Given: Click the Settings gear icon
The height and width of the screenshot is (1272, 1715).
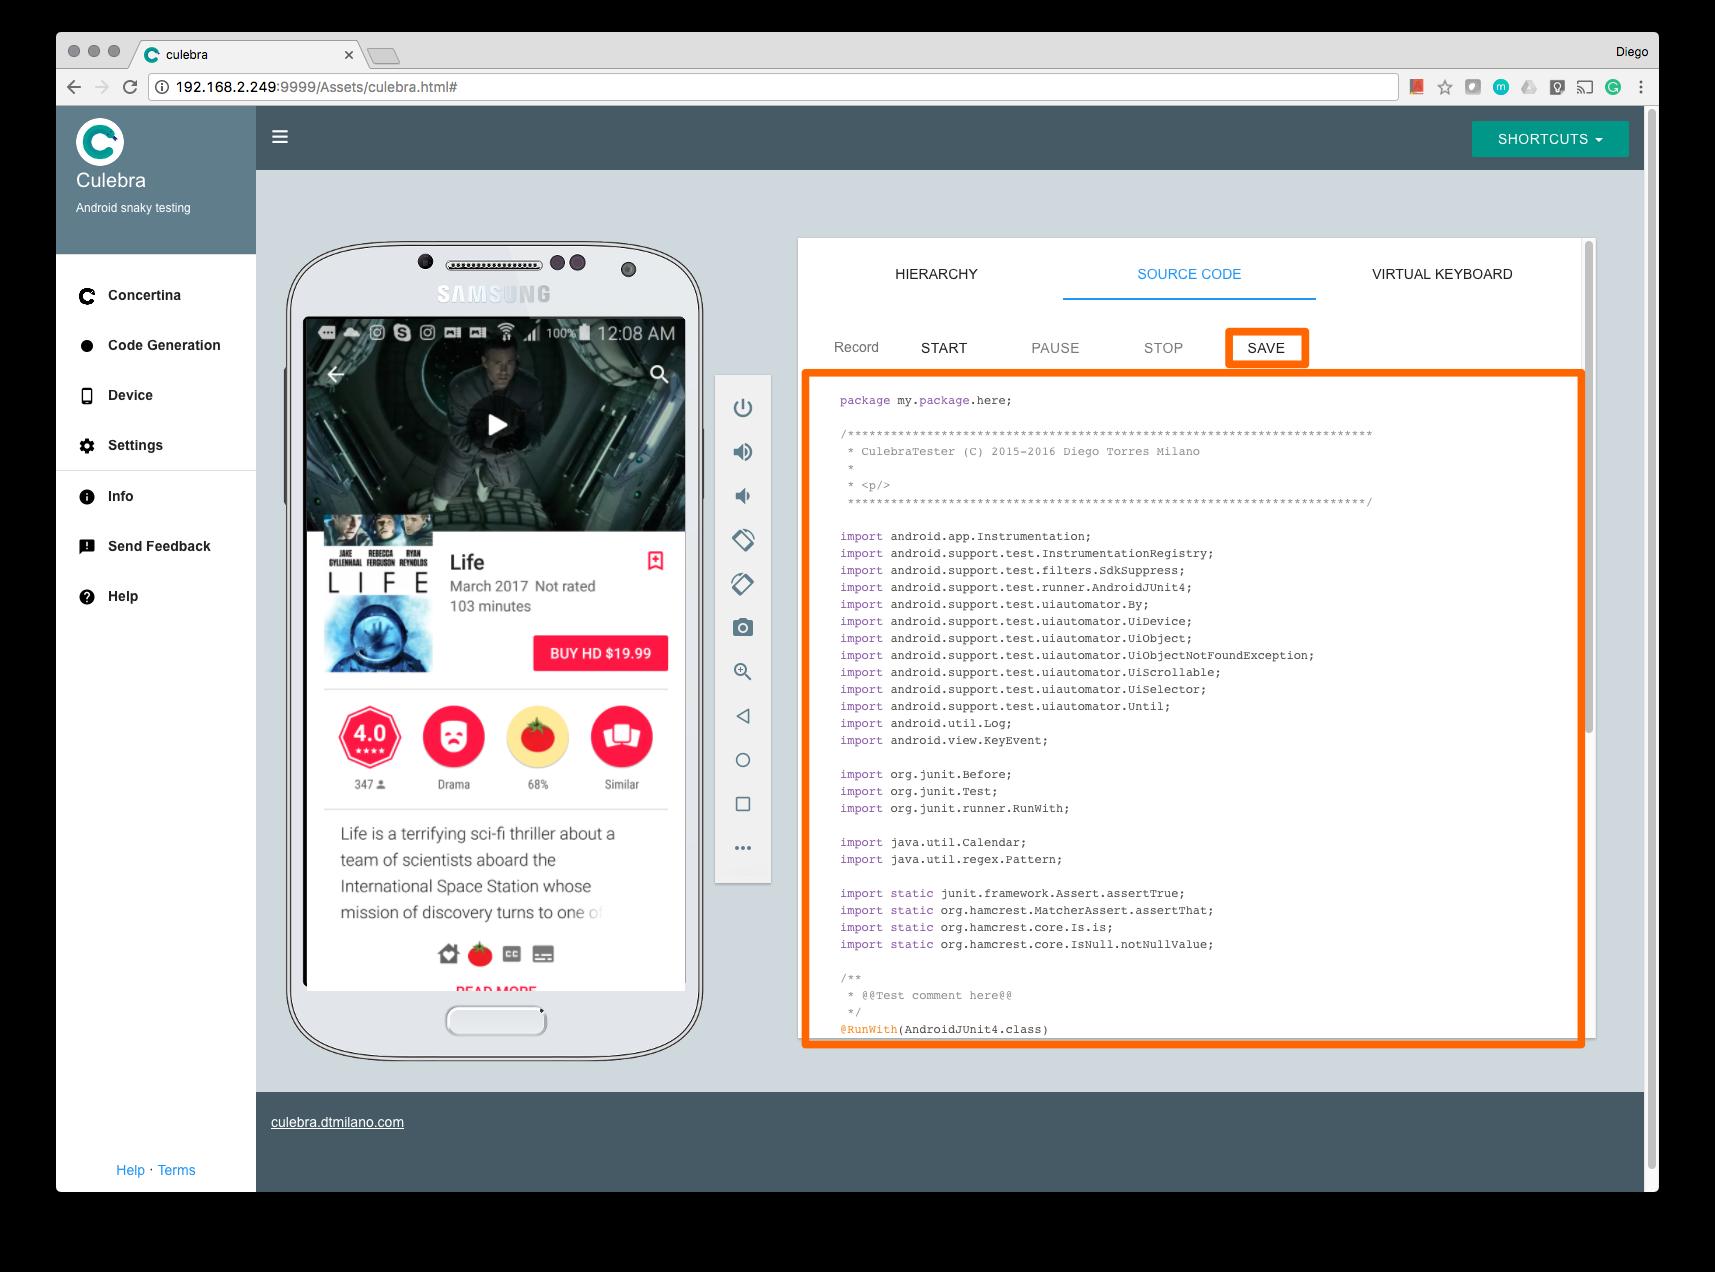Looking at the screenshot, I should point(87,446).
